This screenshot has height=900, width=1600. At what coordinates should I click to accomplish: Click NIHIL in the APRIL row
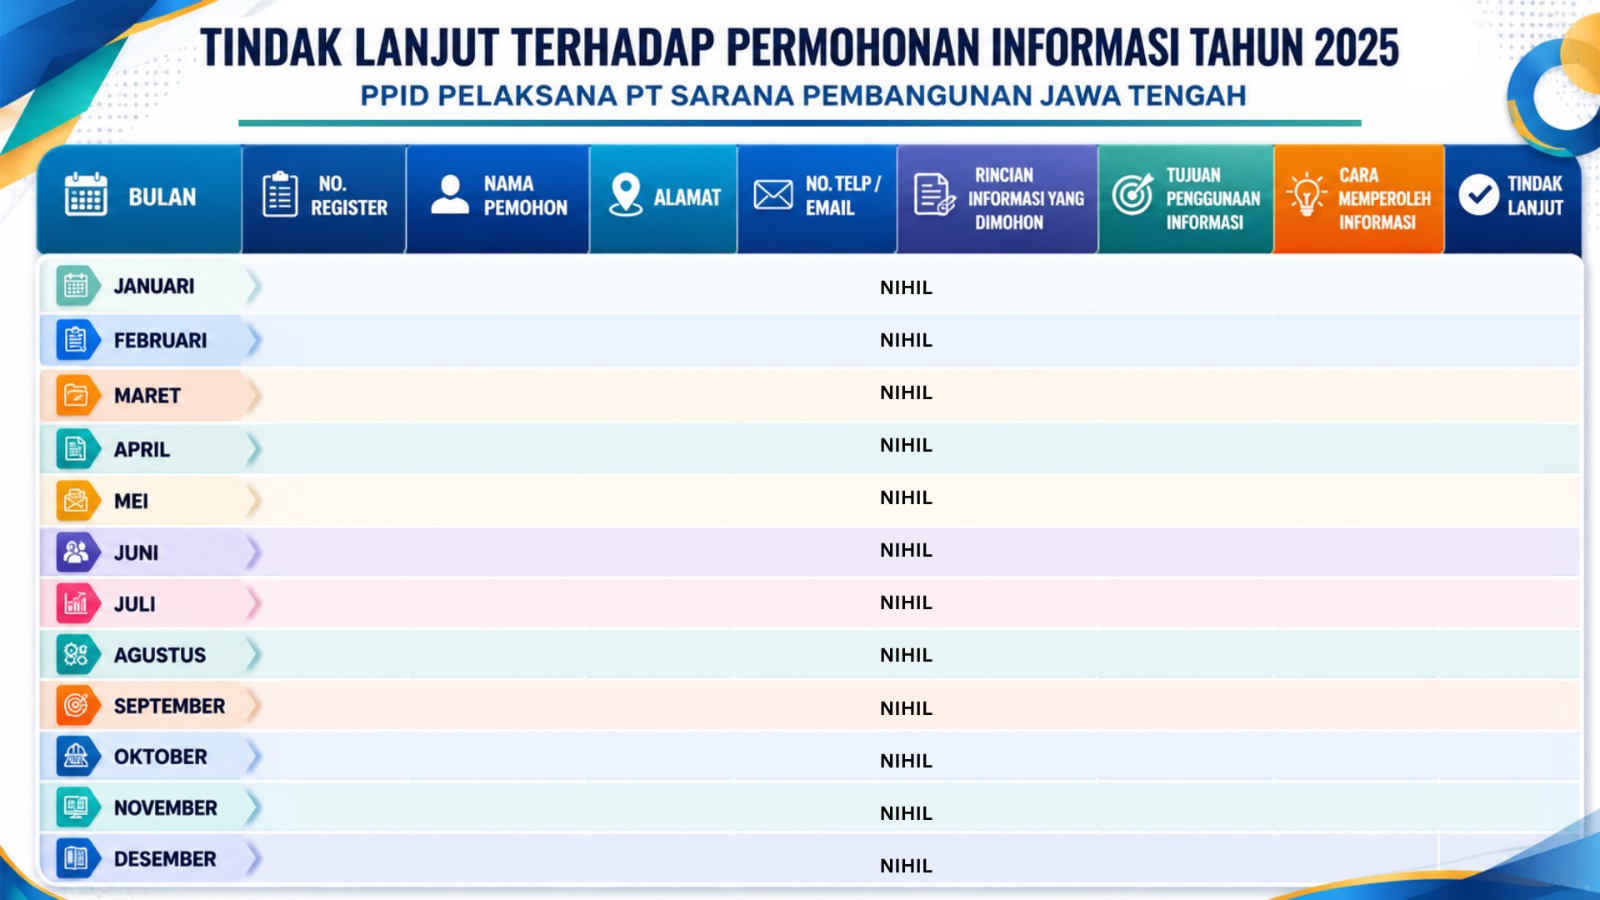(906, 445)
